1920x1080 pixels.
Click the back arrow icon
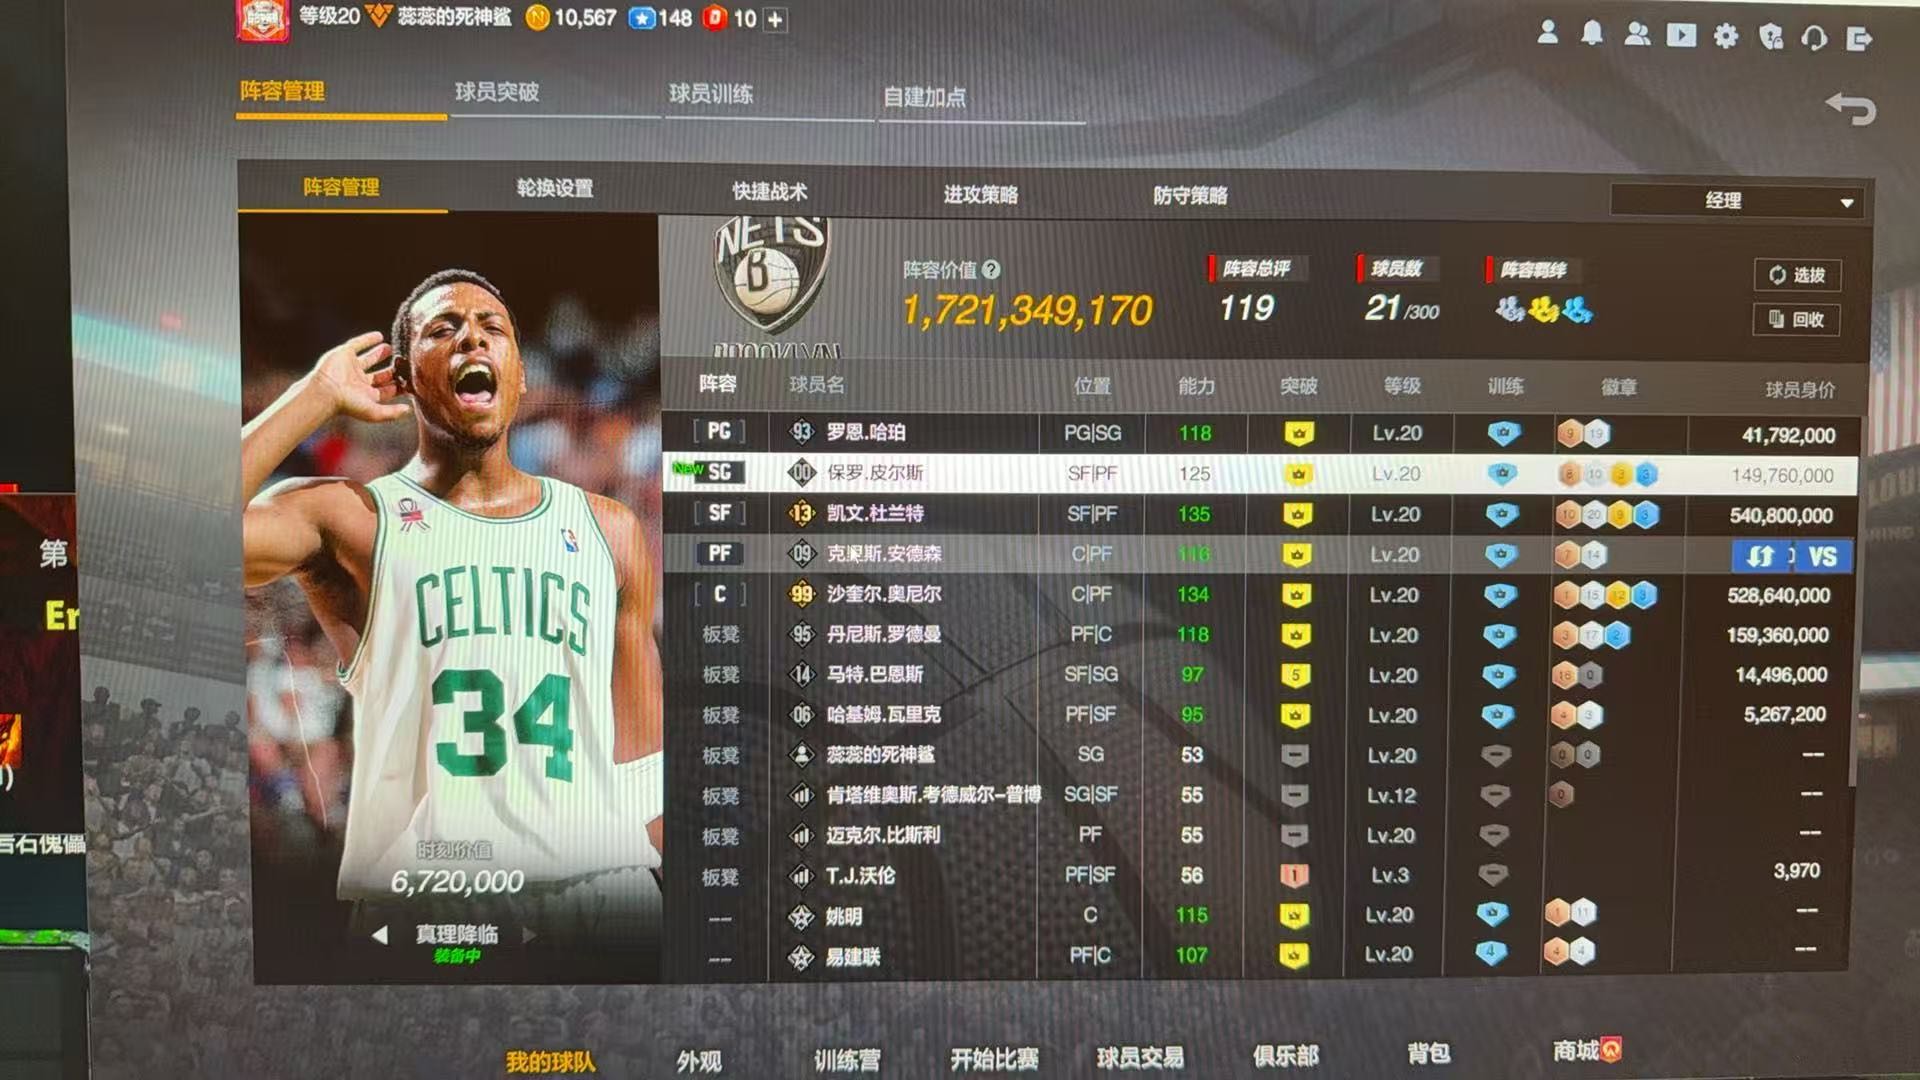click(x=1850, y=108)
